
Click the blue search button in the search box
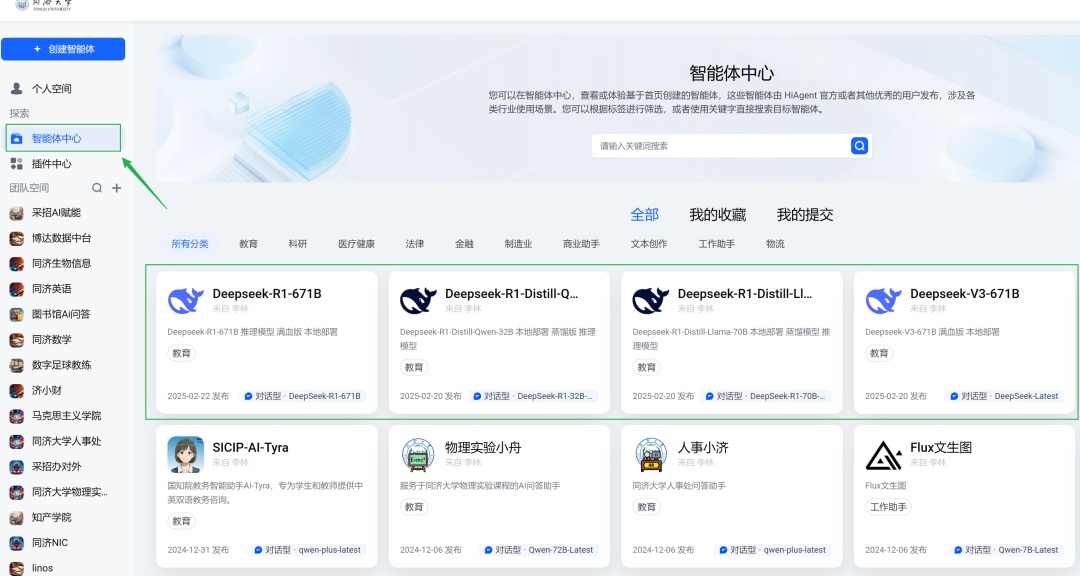(859, 145)
